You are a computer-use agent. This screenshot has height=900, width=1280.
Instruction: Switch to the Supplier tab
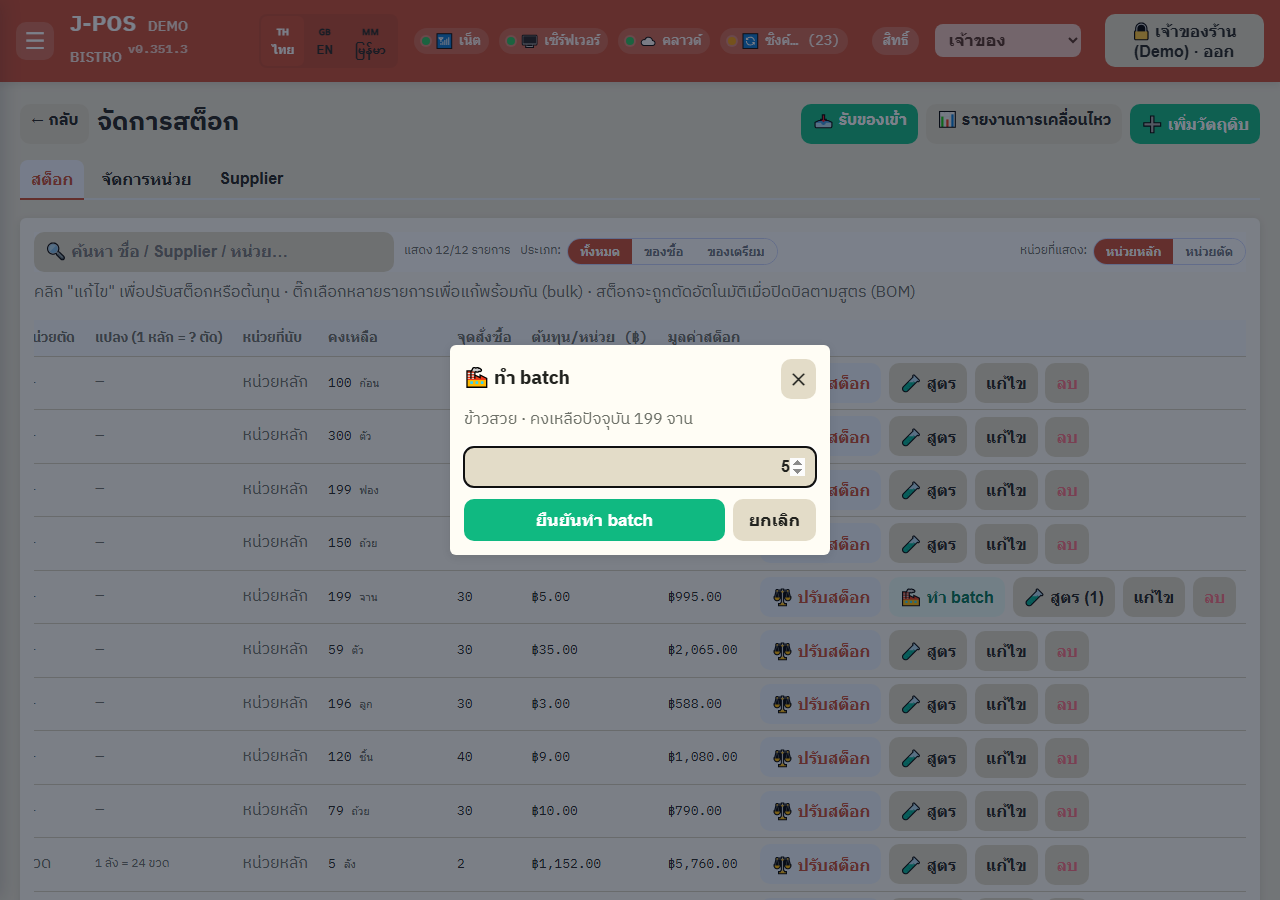tap(252, 179)
